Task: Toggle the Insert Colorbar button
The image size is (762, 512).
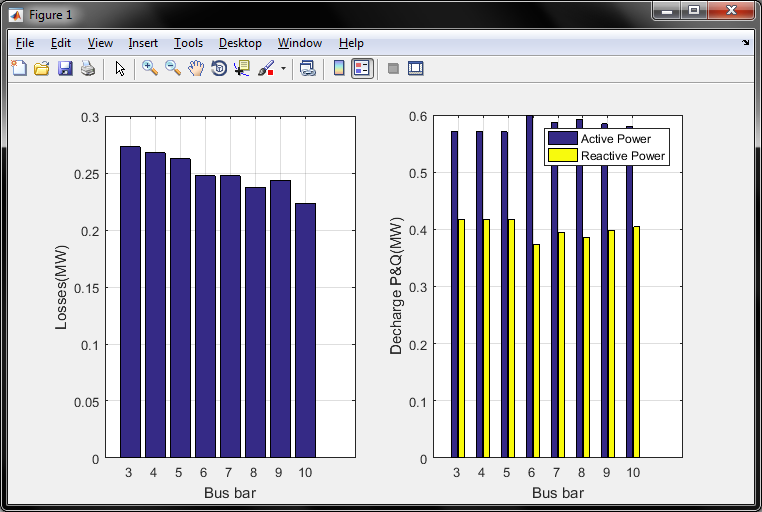Action: coord(339,69)
